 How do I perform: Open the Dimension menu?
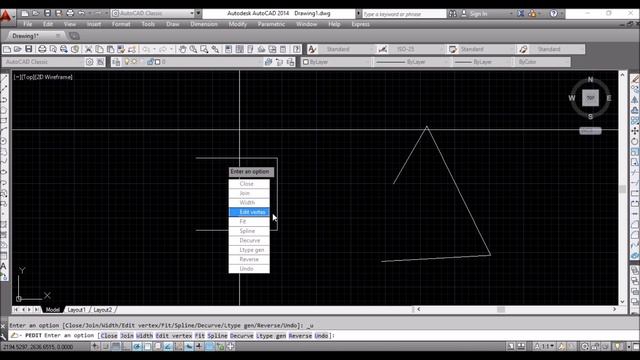[204, 24]
